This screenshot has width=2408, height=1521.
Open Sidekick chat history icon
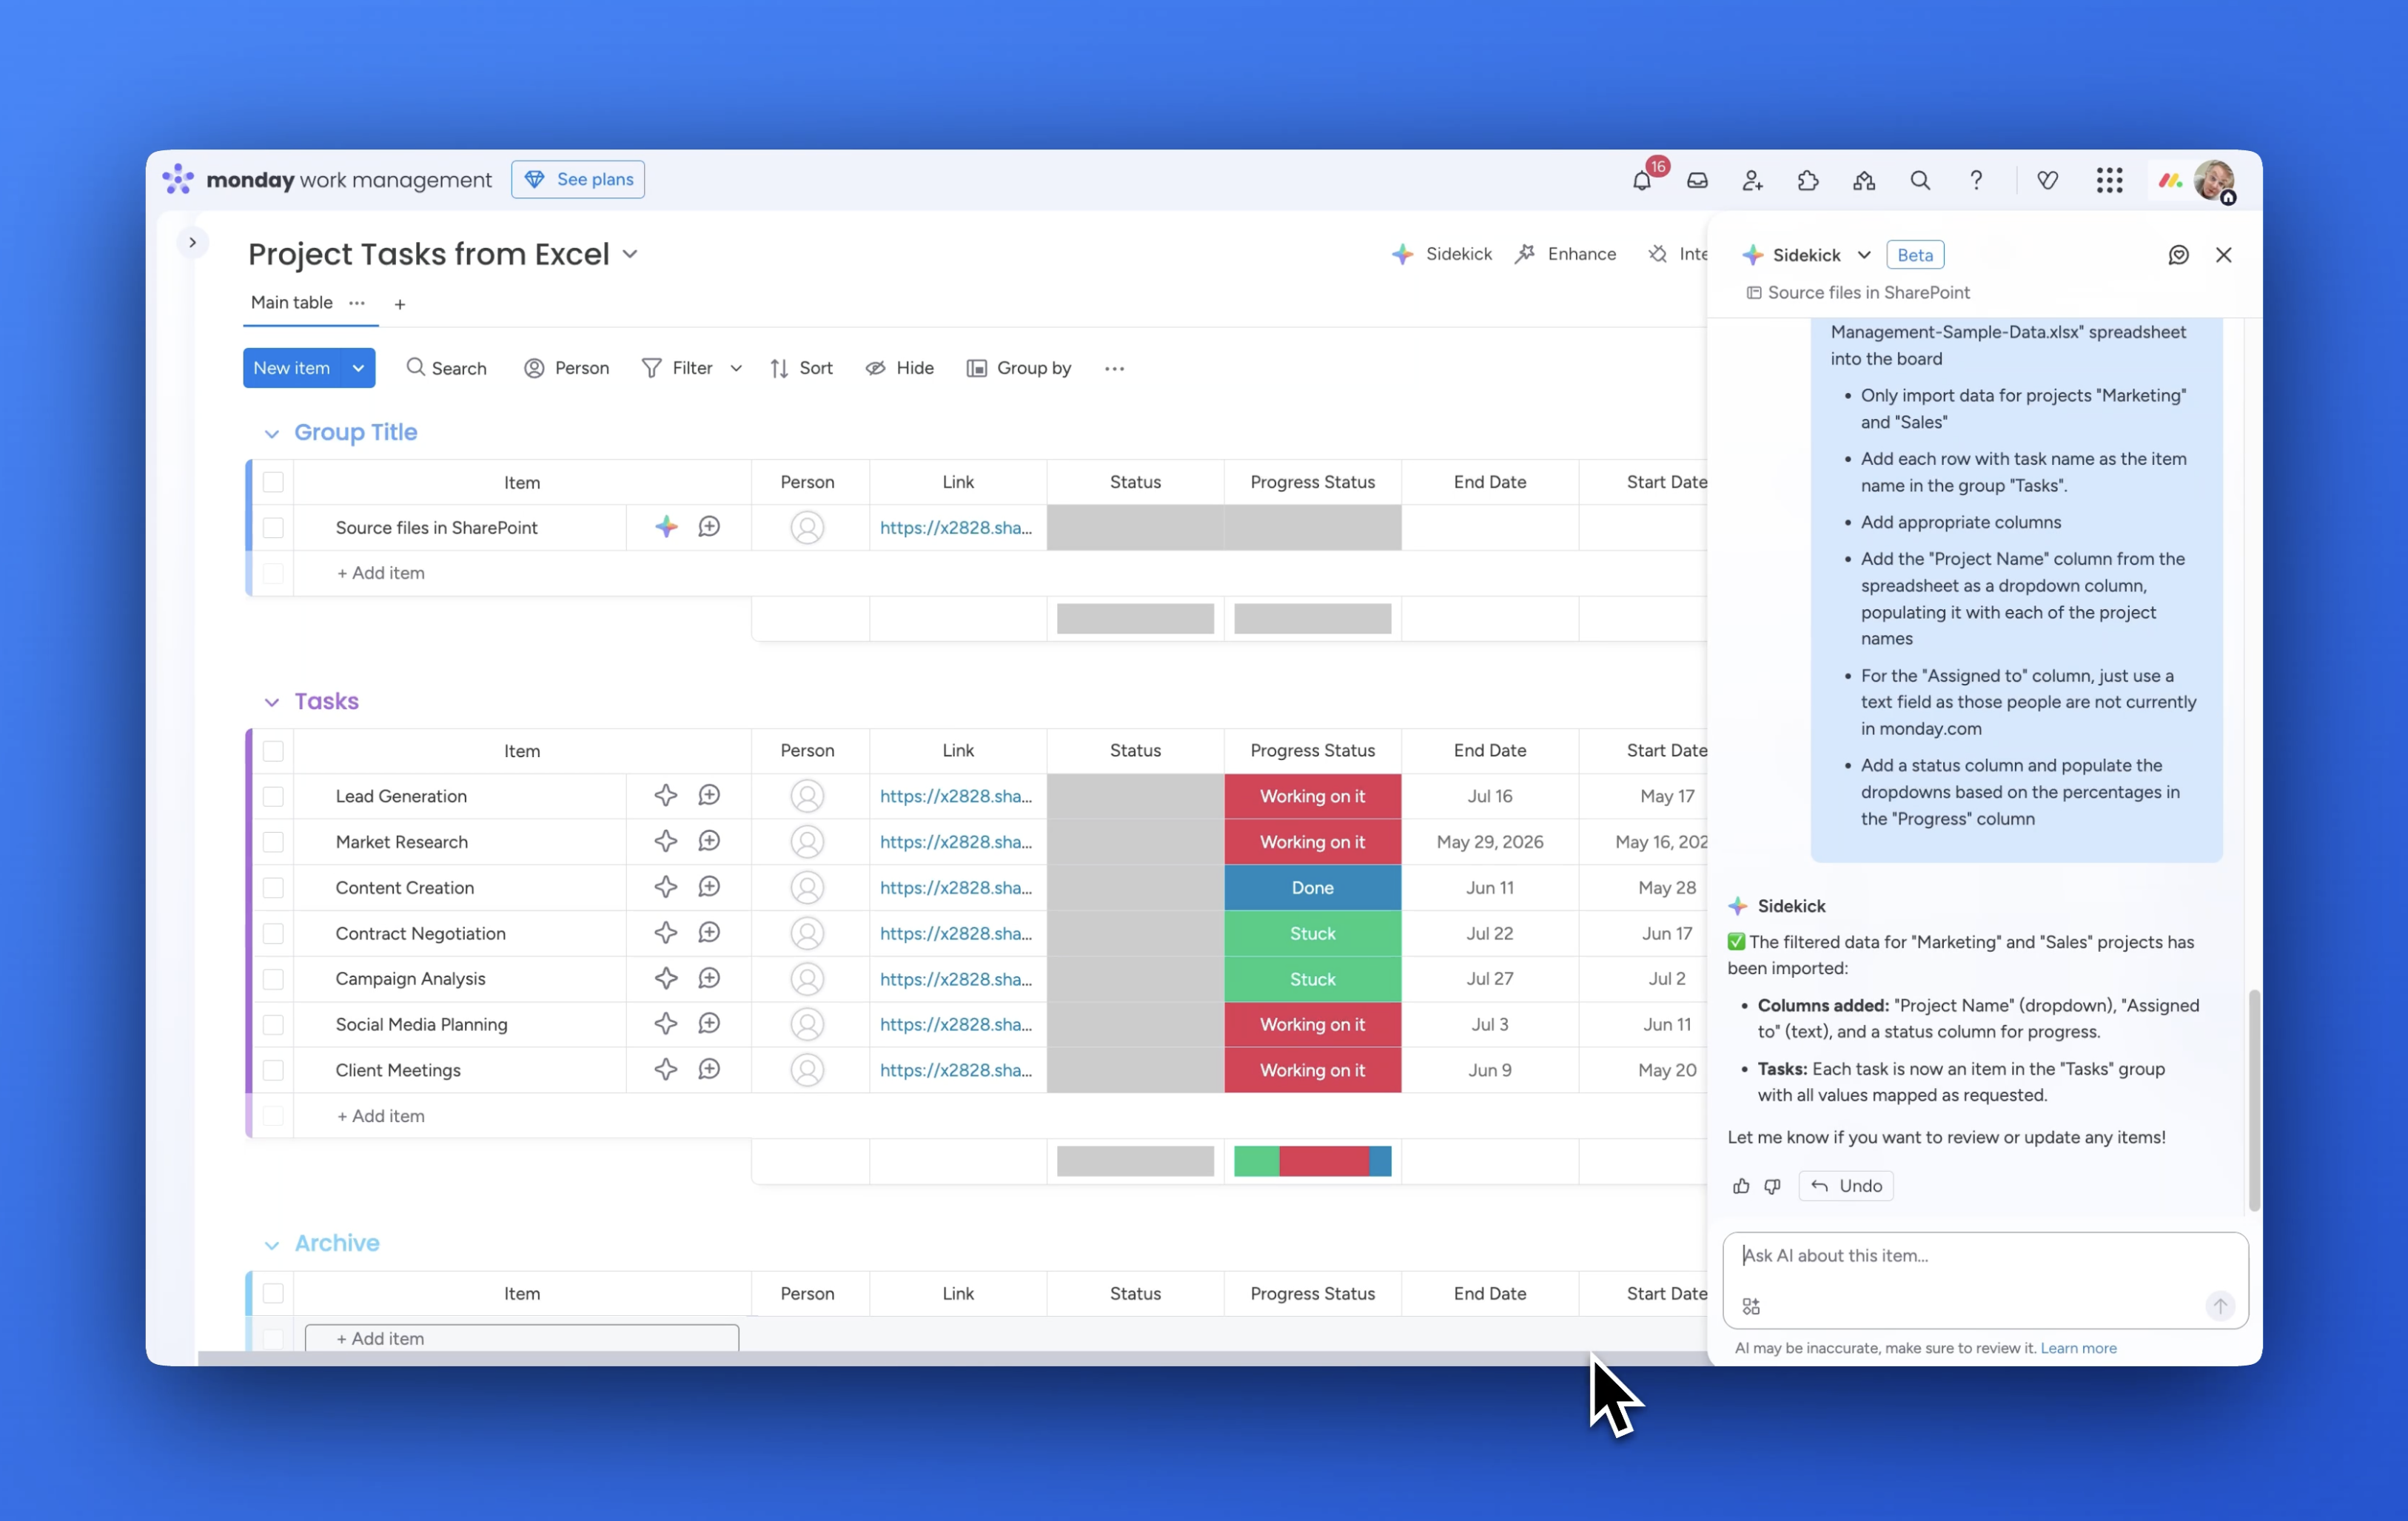coord(2178,255)
